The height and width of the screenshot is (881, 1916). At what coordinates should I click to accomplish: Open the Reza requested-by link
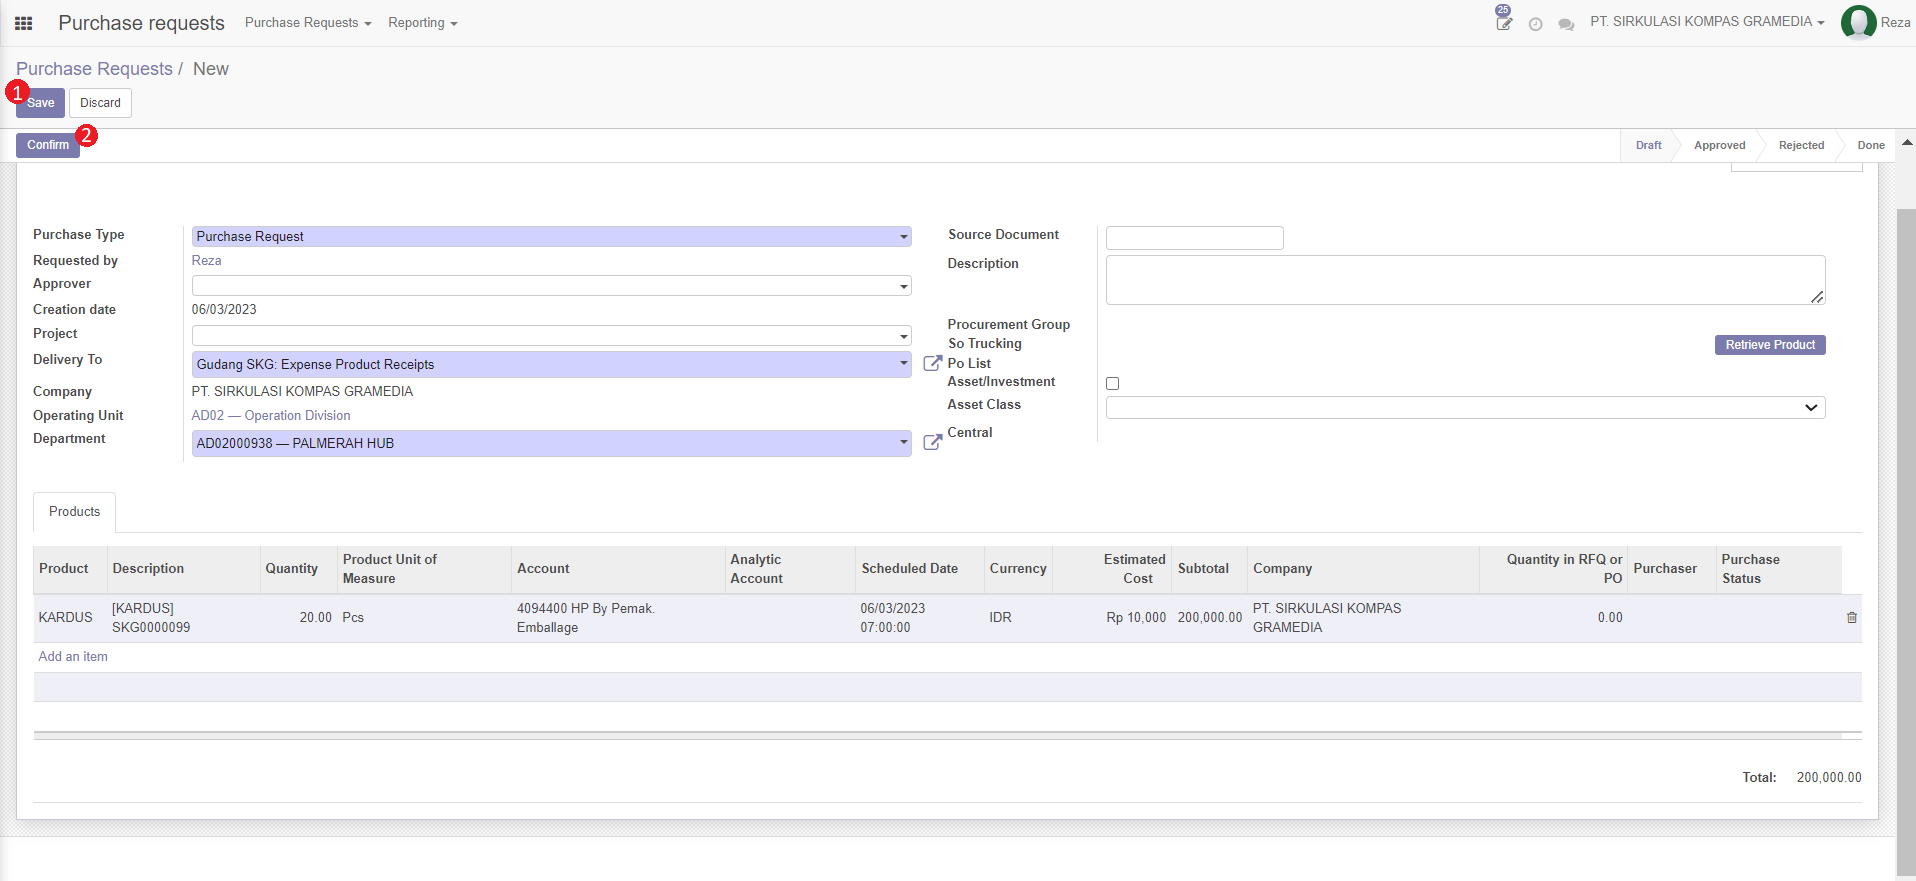pyautogui.click(x=207, y=260)
